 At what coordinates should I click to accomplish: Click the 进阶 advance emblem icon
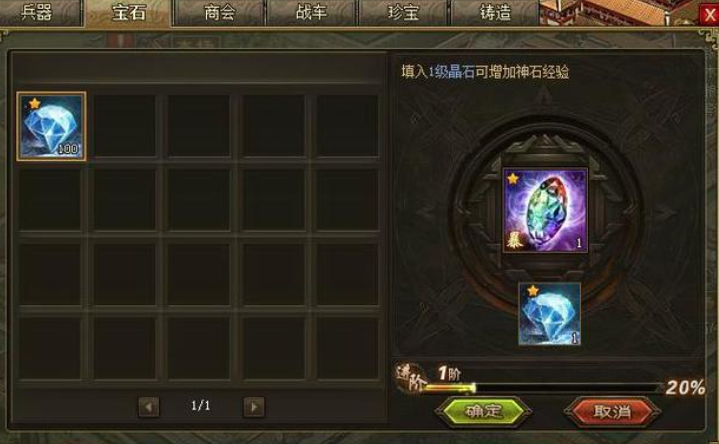tap(410, 378)
